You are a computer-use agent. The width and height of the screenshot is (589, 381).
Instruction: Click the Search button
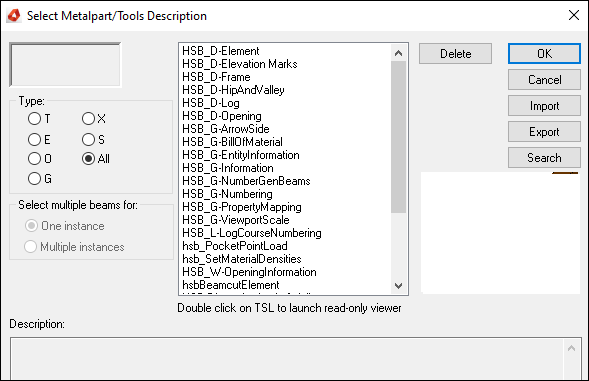pos(544,158)
